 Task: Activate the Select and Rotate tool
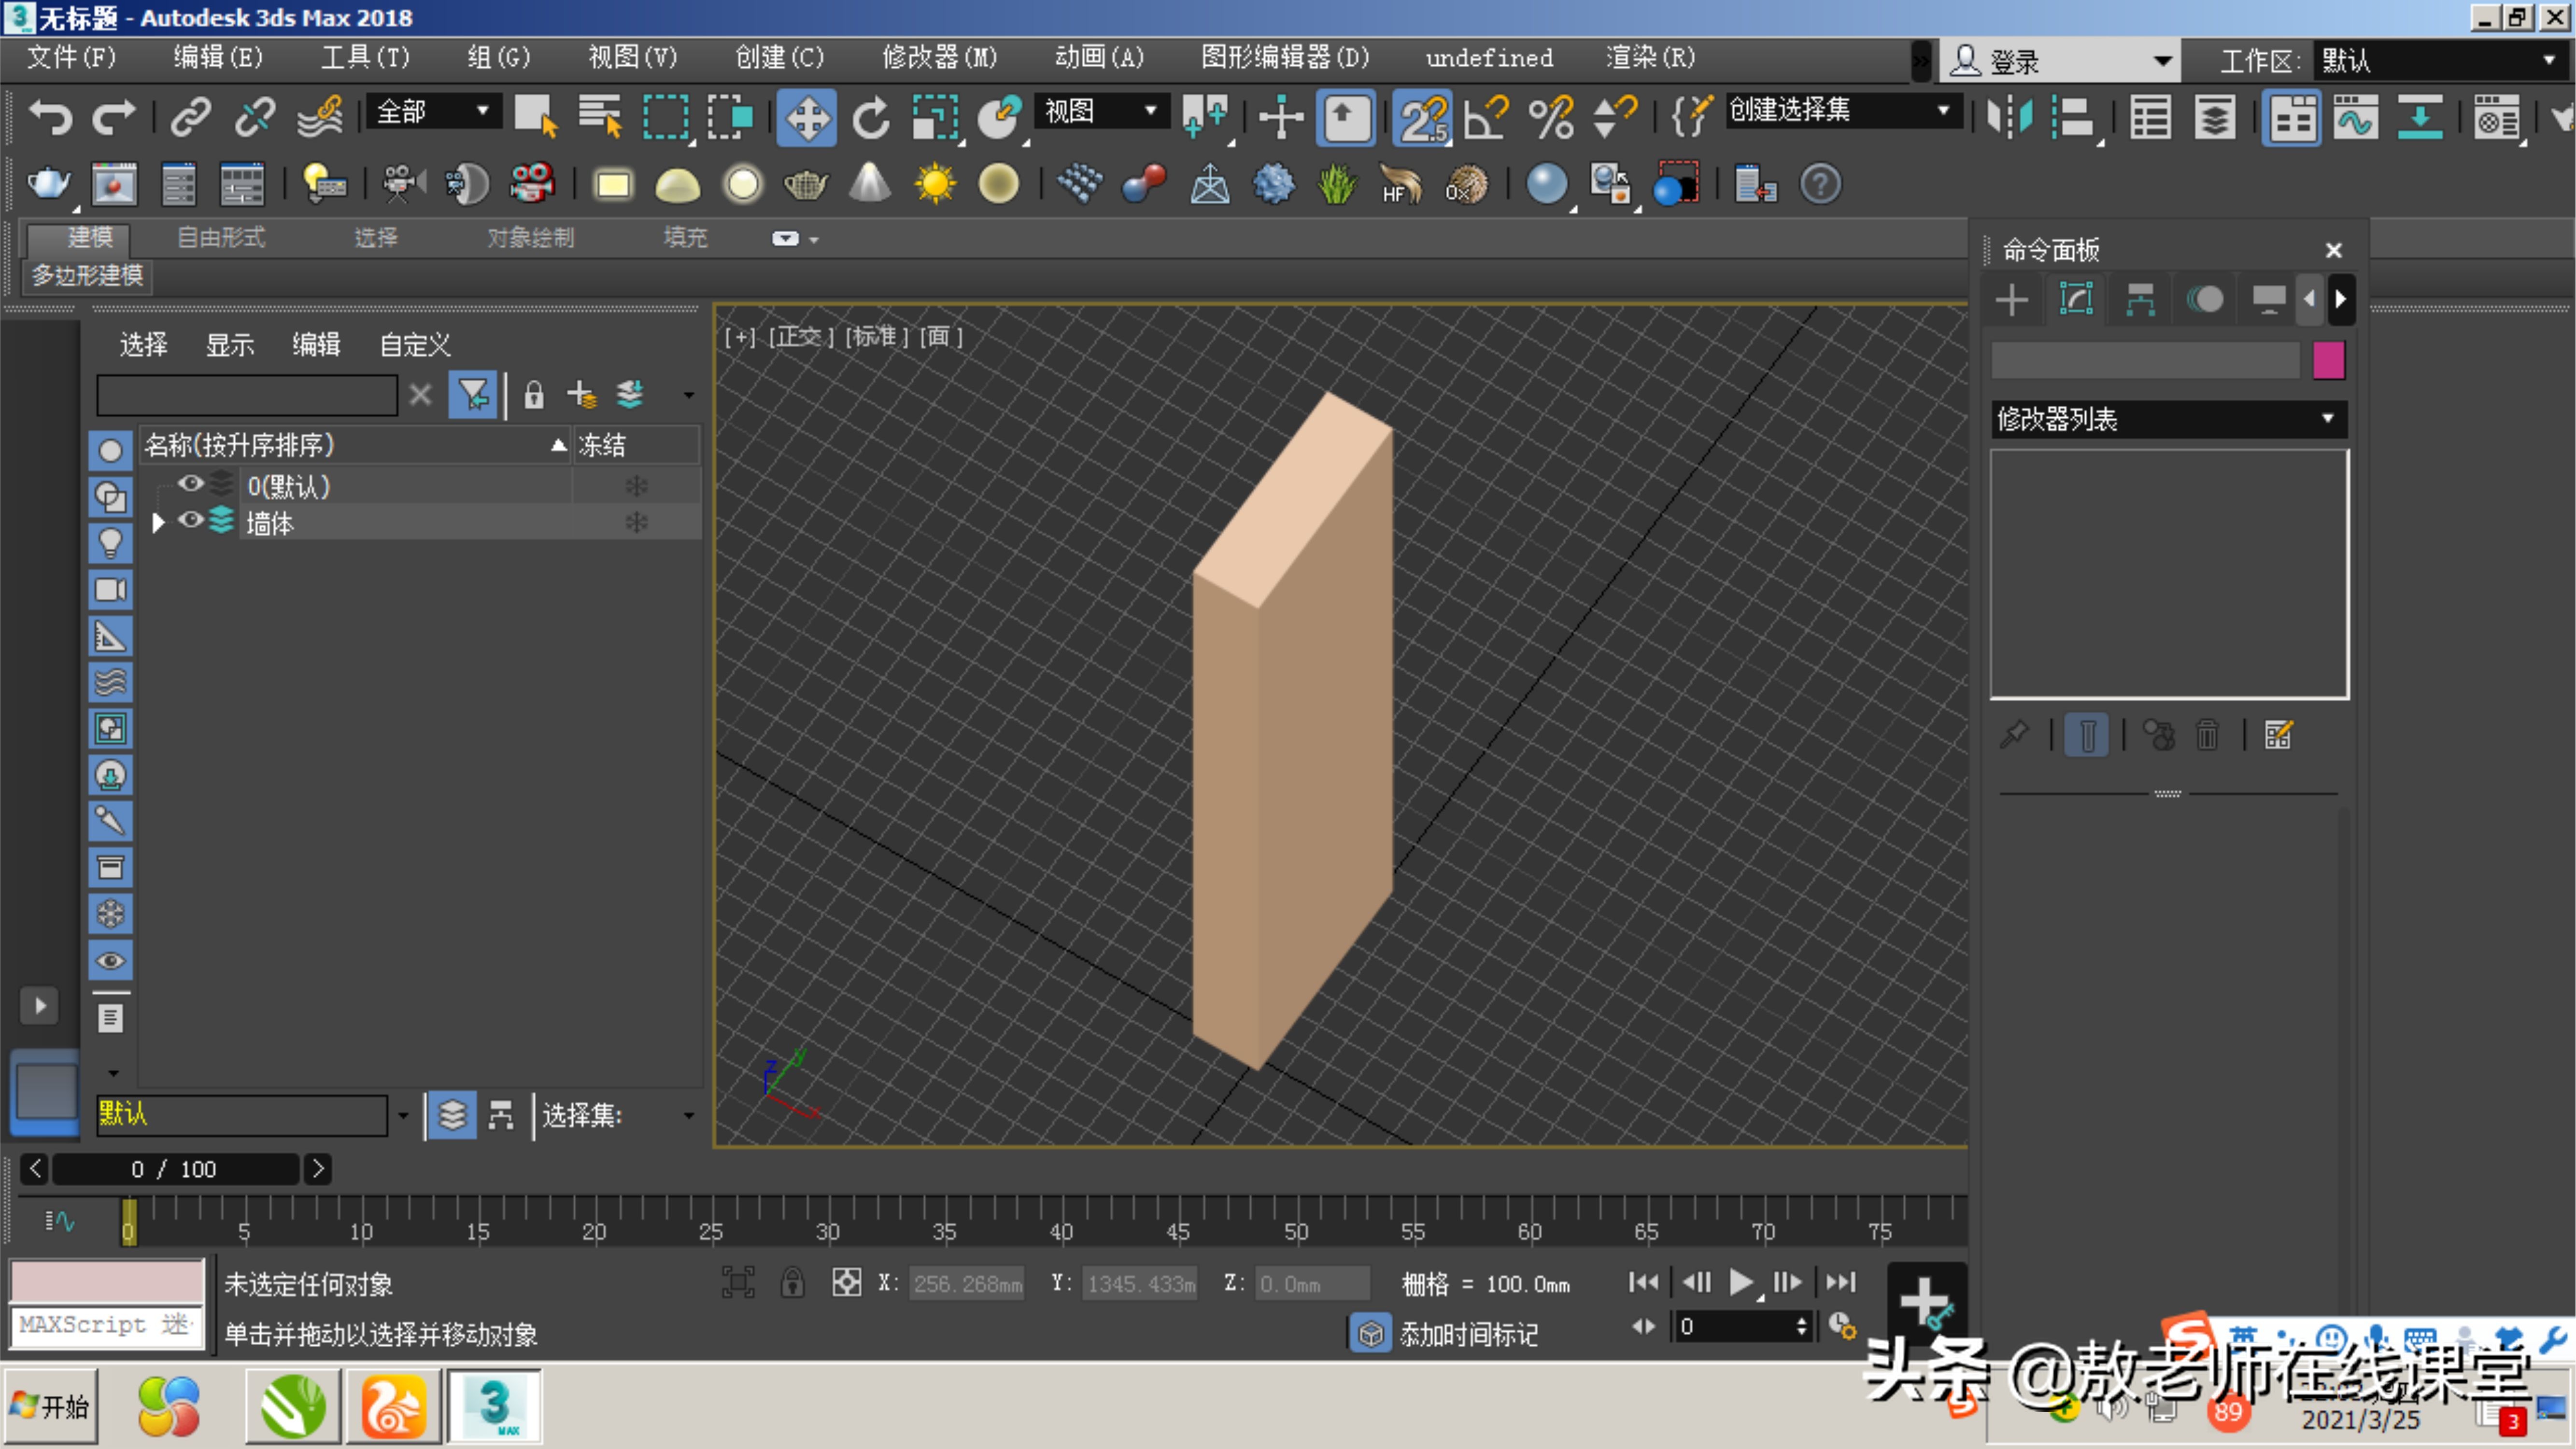869,117
